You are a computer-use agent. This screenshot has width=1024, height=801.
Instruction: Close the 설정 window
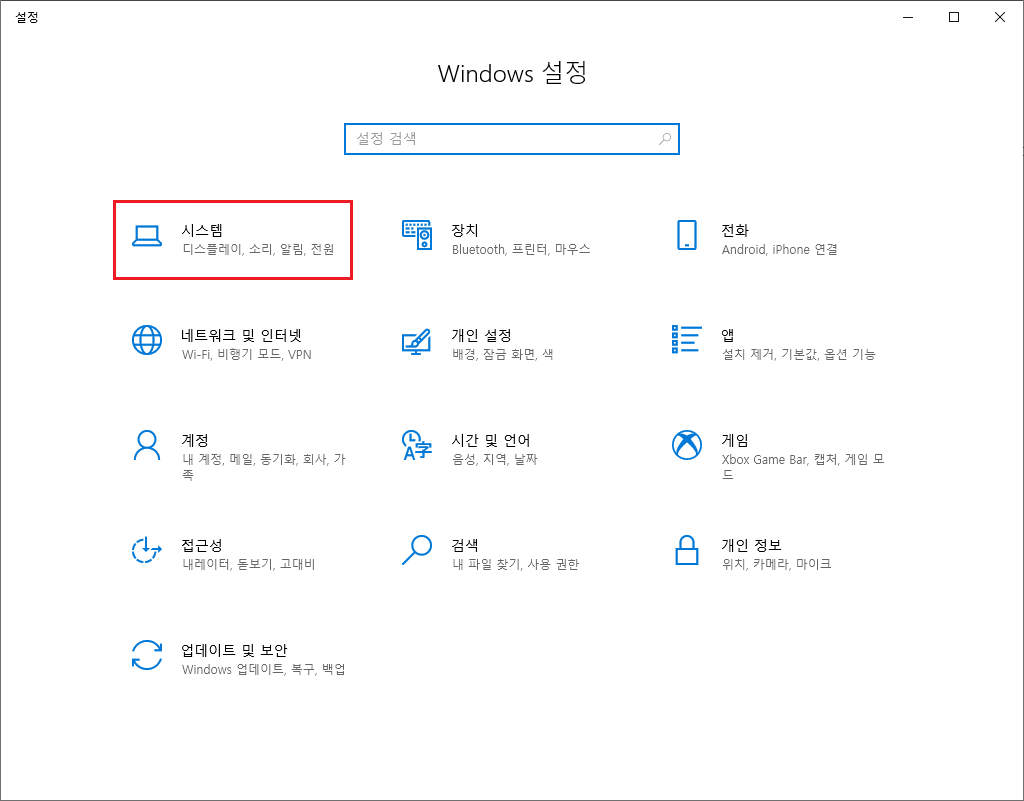[1000, 17]
